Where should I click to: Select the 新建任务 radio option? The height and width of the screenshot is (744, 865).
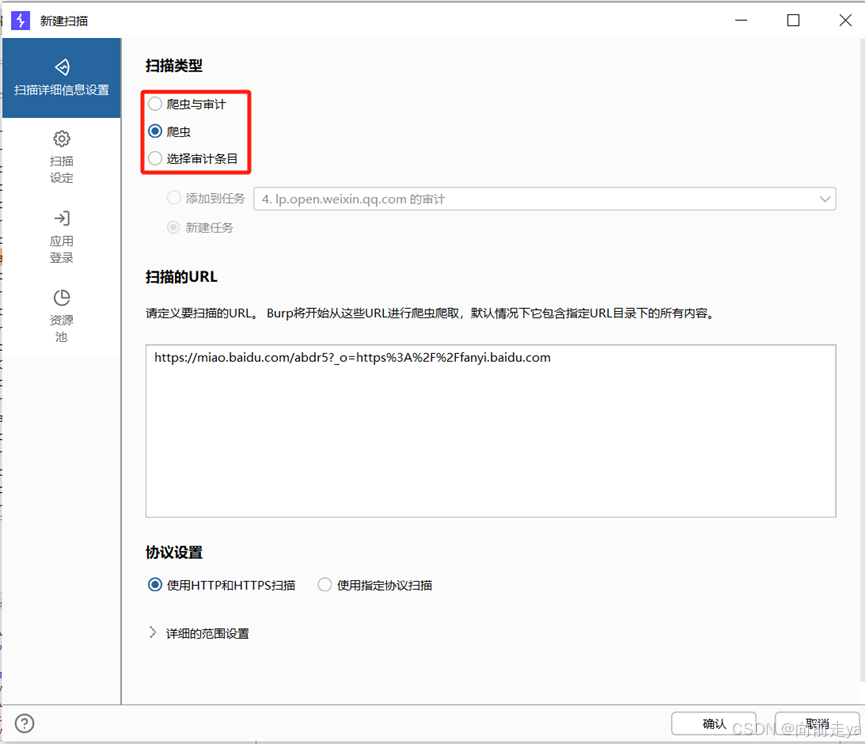click(x=200, y=227)
